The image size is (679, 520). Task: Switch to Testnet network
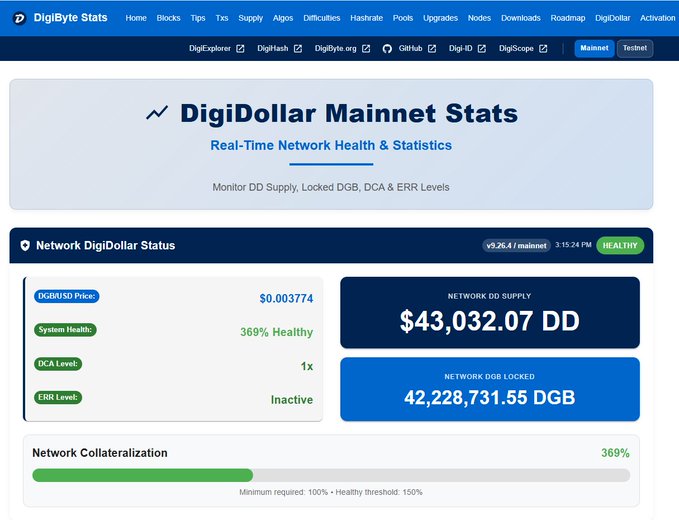coord(635,48)
